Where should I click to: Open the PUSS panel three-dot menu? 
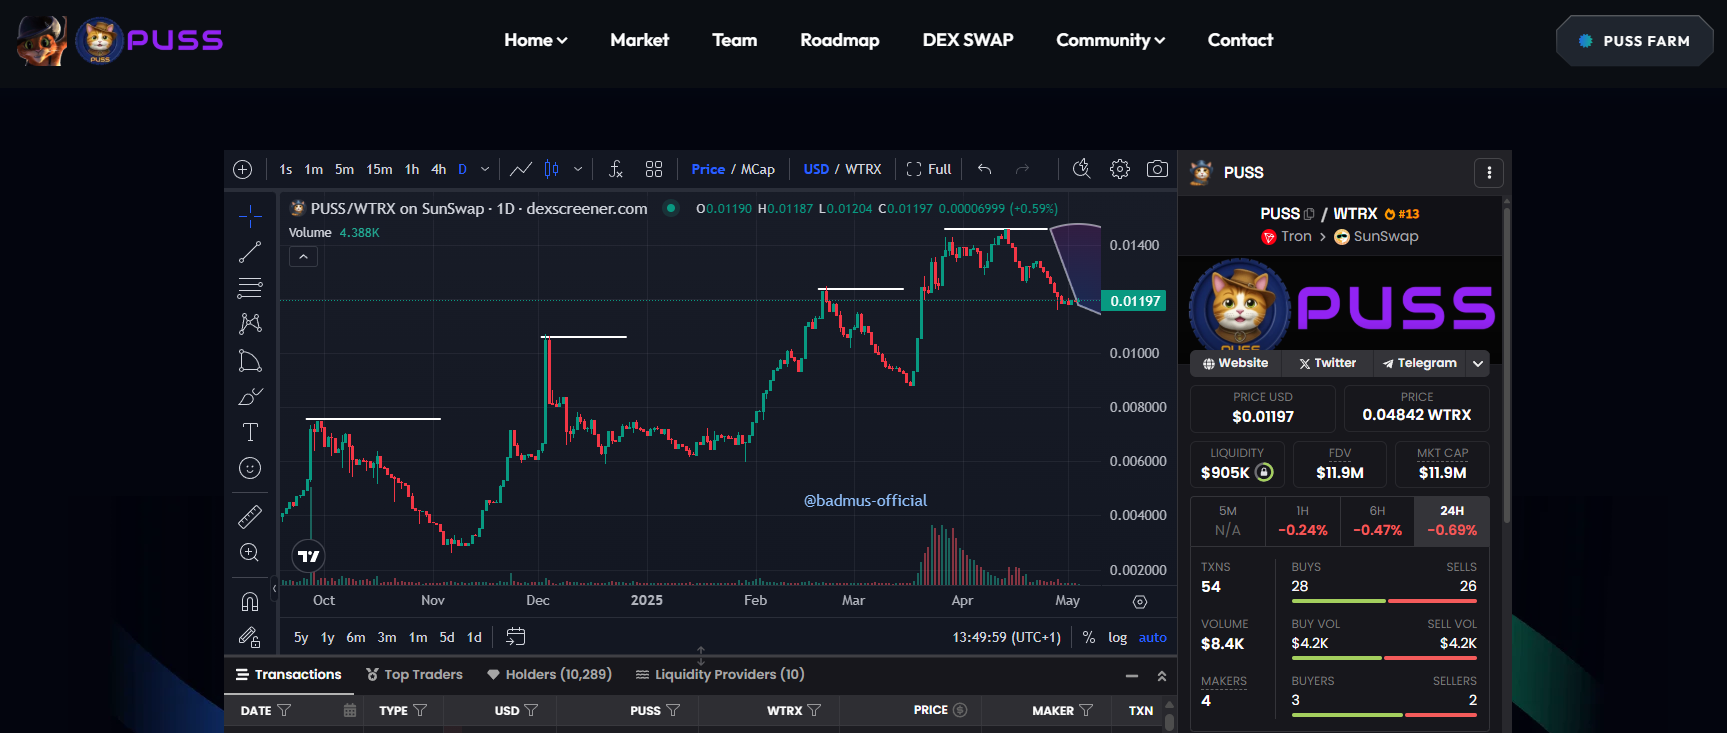(1489, 173)
